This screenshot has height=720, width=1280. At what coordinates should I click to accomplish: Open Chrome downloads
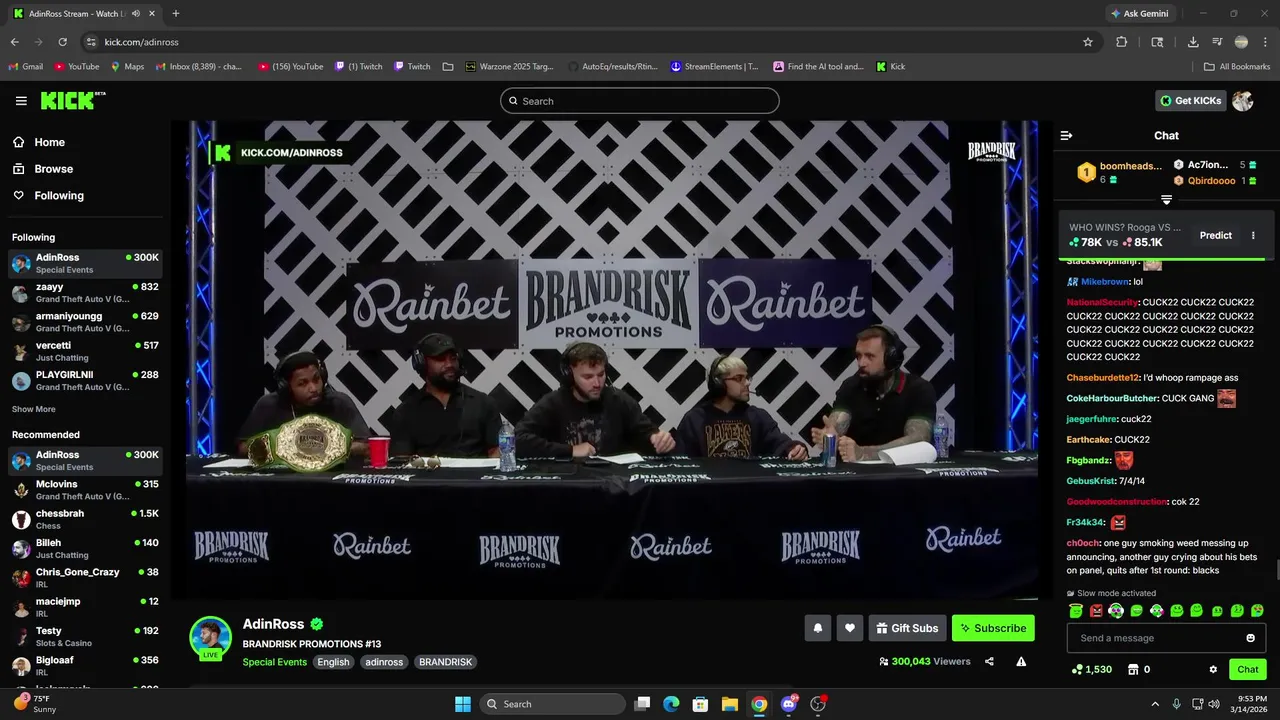tap(1193, 42)
